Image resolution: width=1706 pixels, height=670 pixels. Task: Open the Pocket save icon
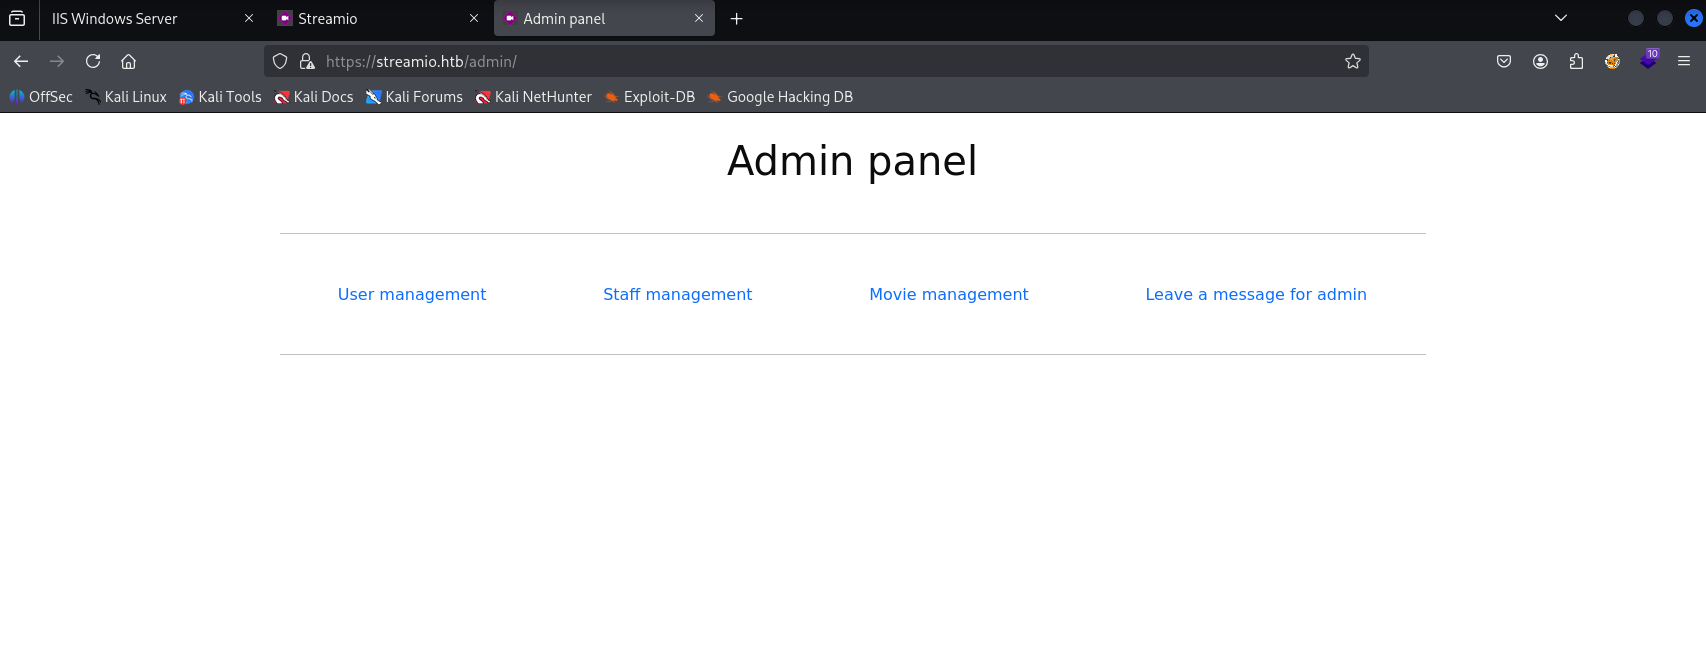1504,61
